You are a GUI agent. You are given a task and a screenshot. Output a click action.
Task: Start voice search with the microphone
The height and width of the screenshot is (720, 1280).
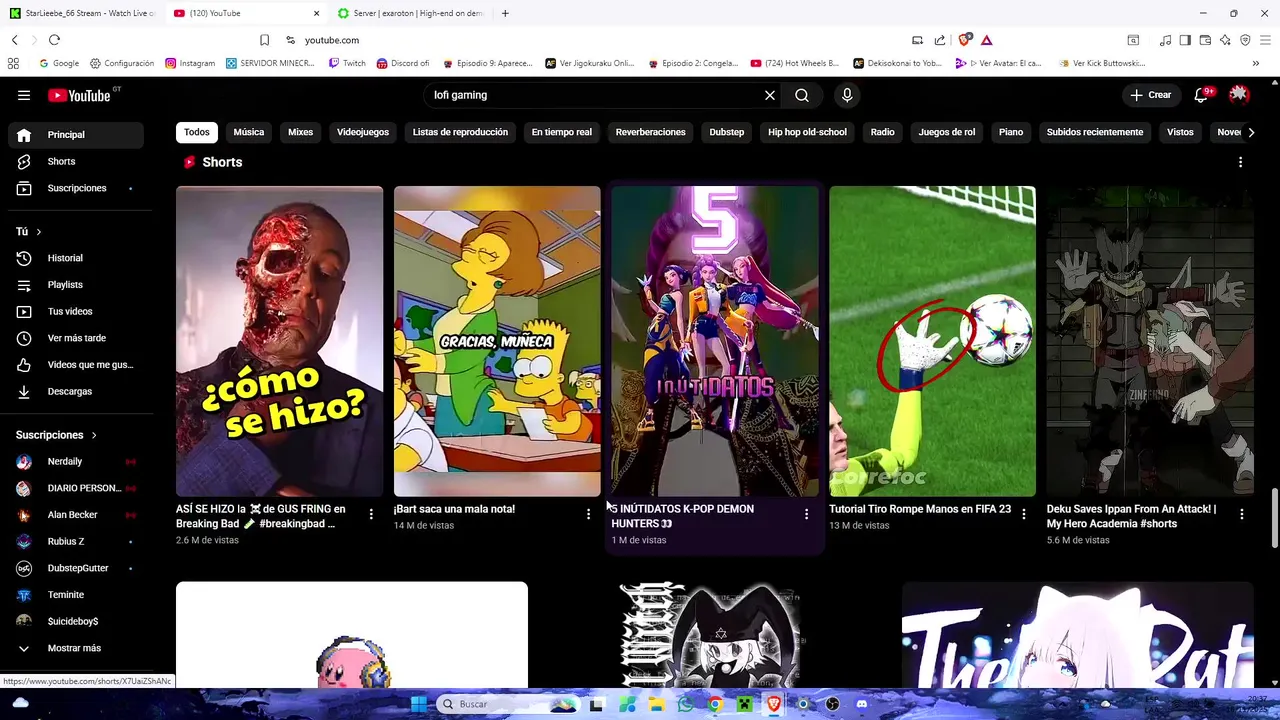tap(847, 95)
